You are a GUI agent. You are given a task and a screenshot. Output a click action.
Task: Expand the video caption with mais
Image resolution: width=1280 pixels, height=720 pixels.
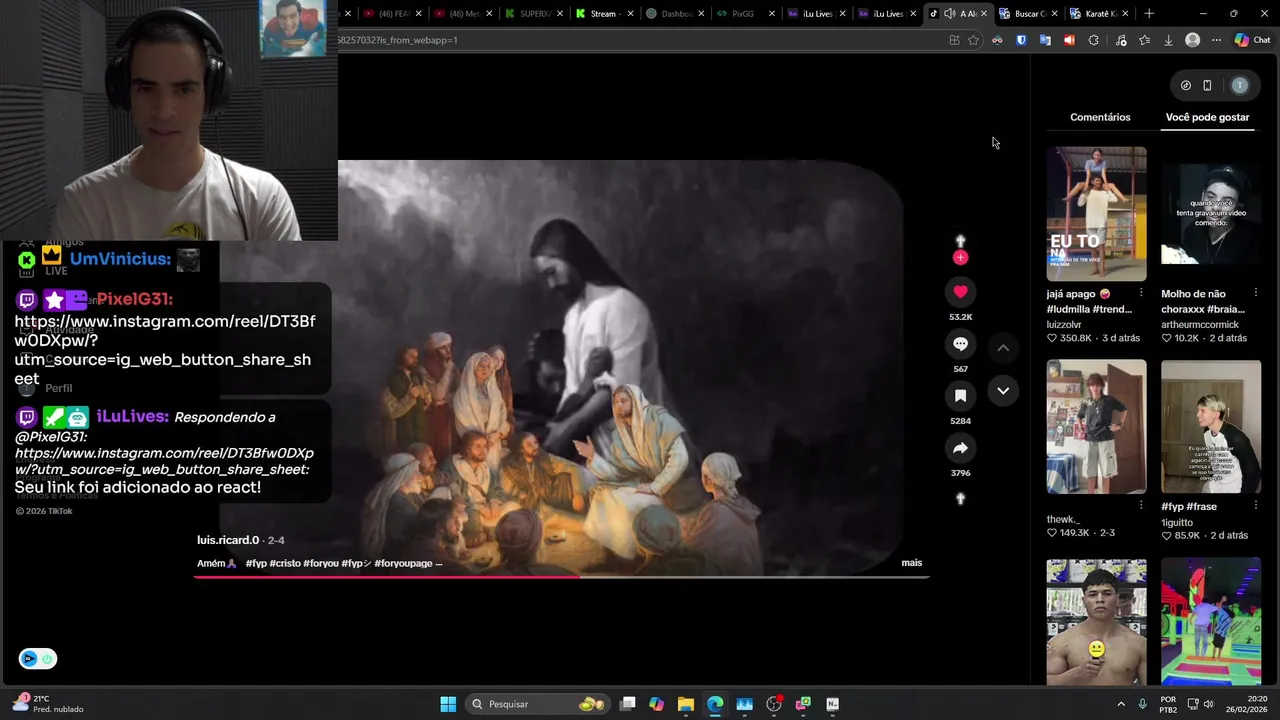(x=911, y=563)
